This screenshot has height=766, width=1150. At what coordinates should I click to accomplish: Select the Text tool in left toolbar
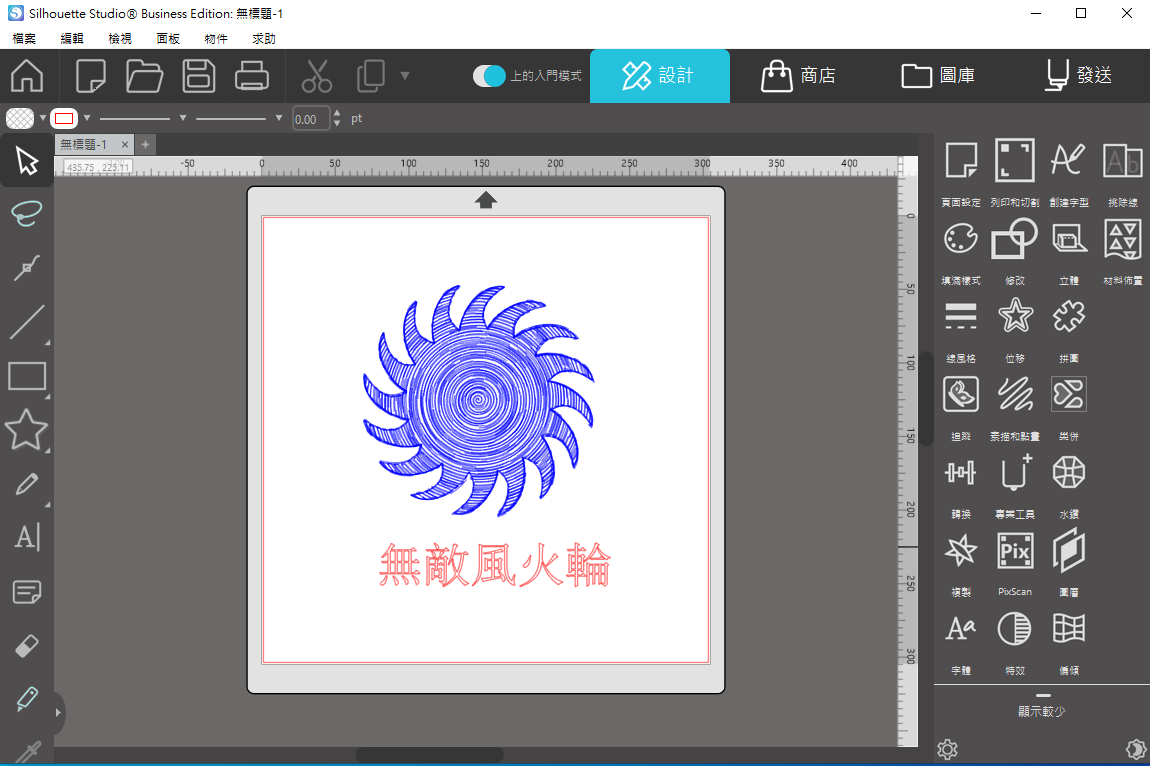tap(26, 538)
